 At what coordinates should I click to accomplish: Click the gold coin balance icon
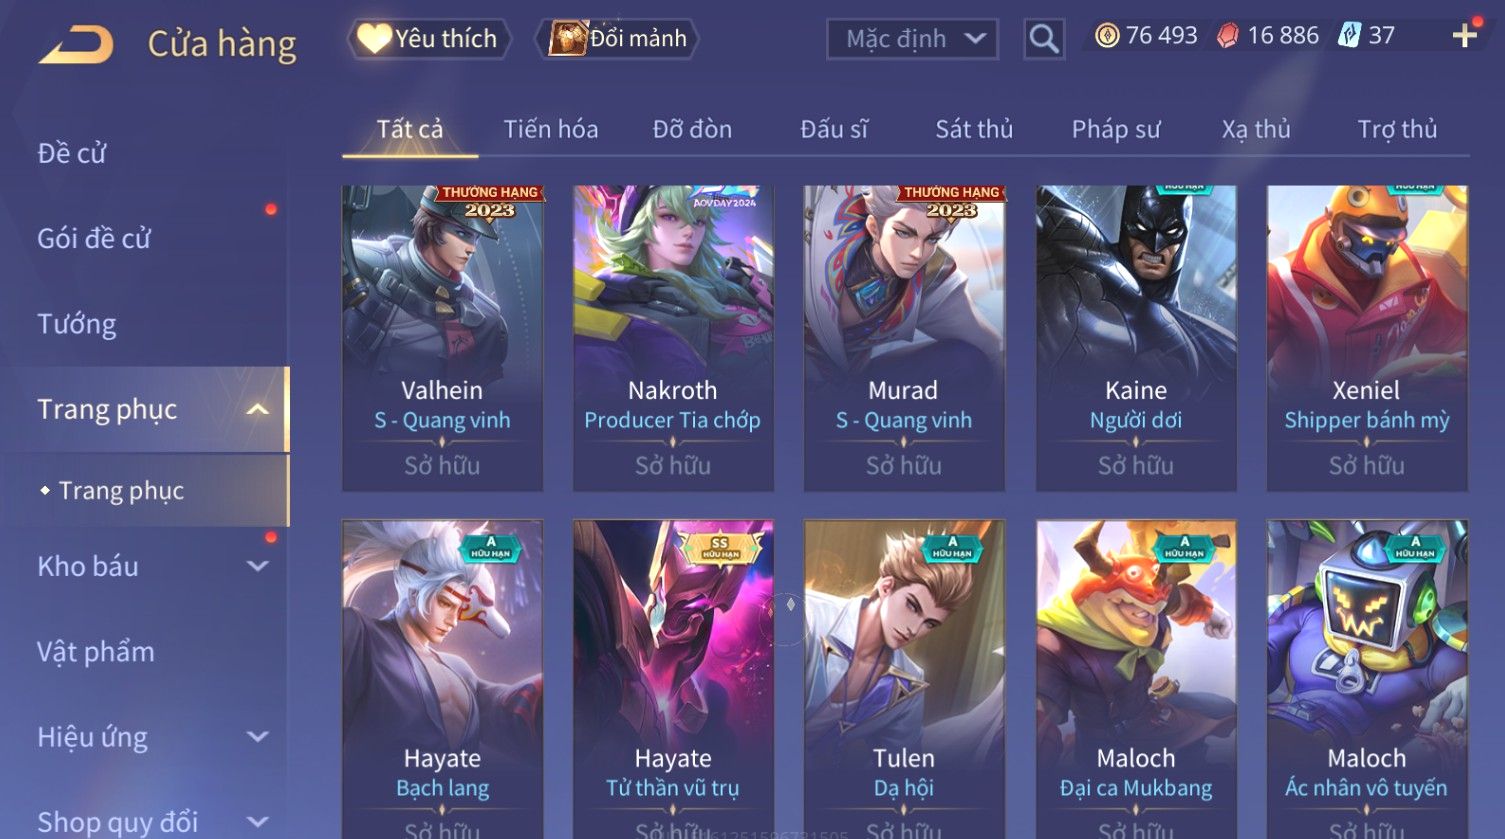1106,36
